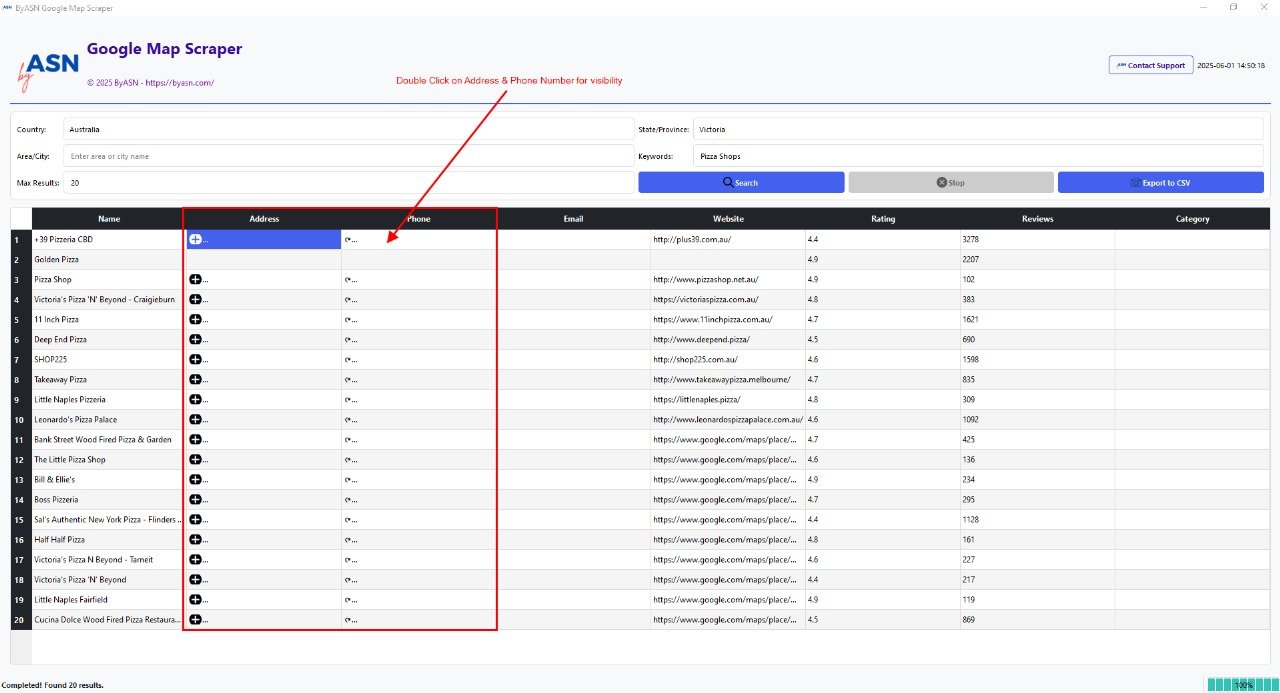Open address icon for Pizza Shop row
The image size is (1280, 693).
click(195, 280)
